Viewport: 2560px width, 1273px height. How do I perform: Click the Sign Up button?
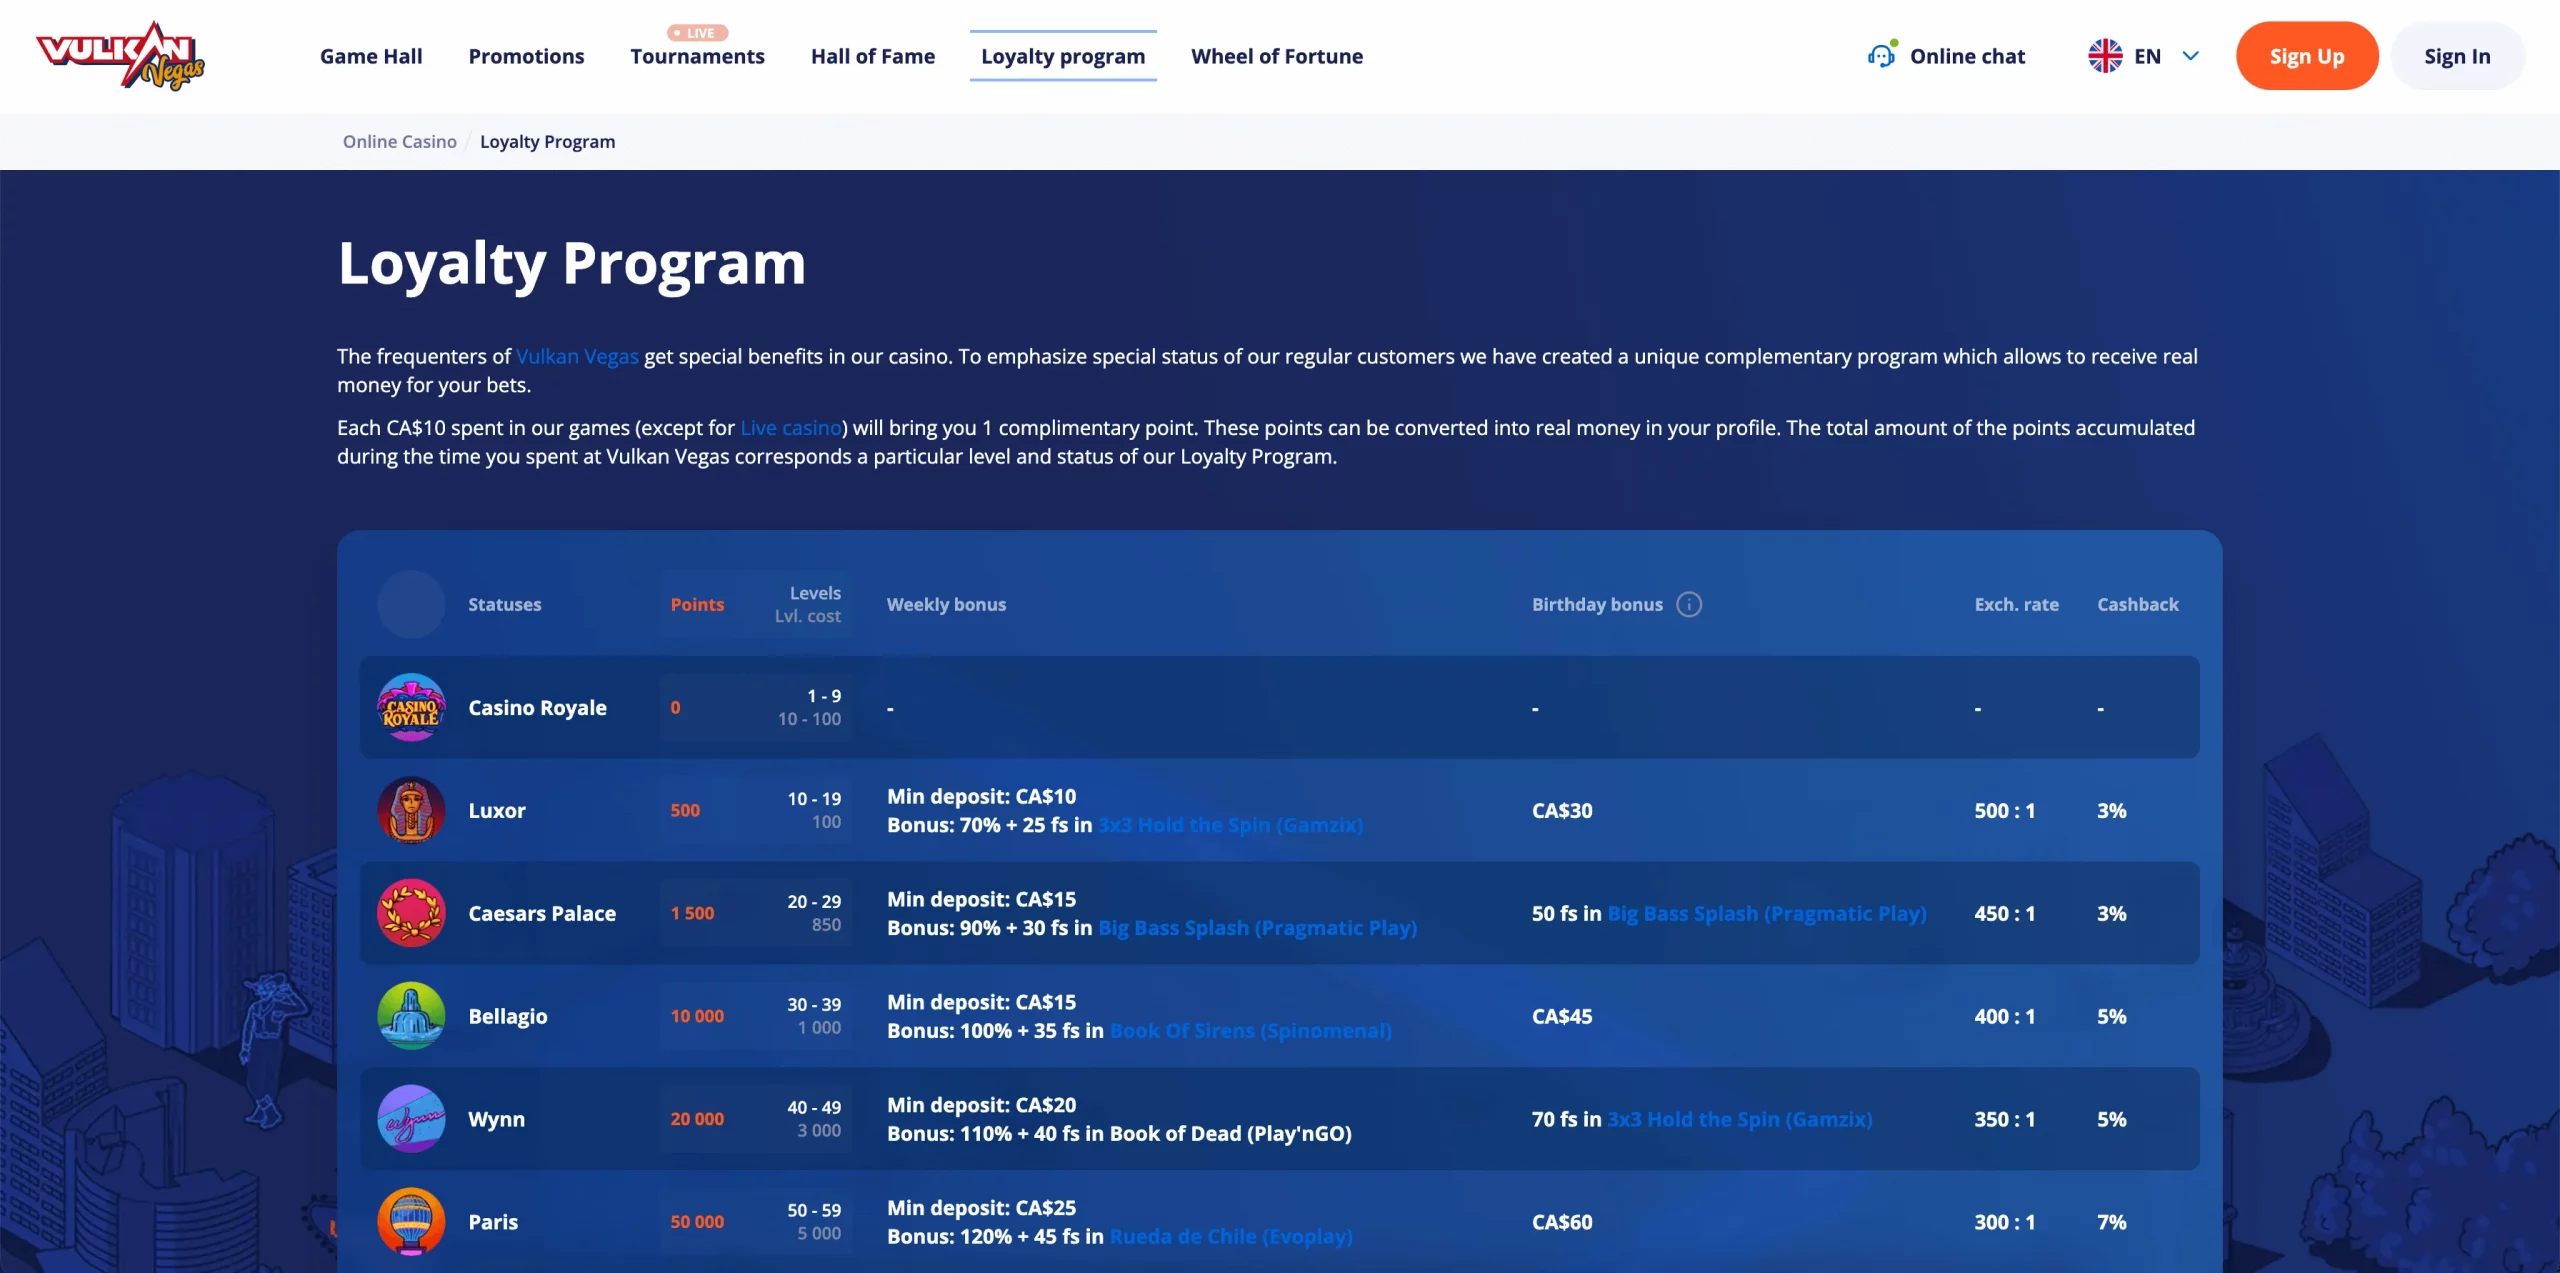click(x=2307, y=56)
